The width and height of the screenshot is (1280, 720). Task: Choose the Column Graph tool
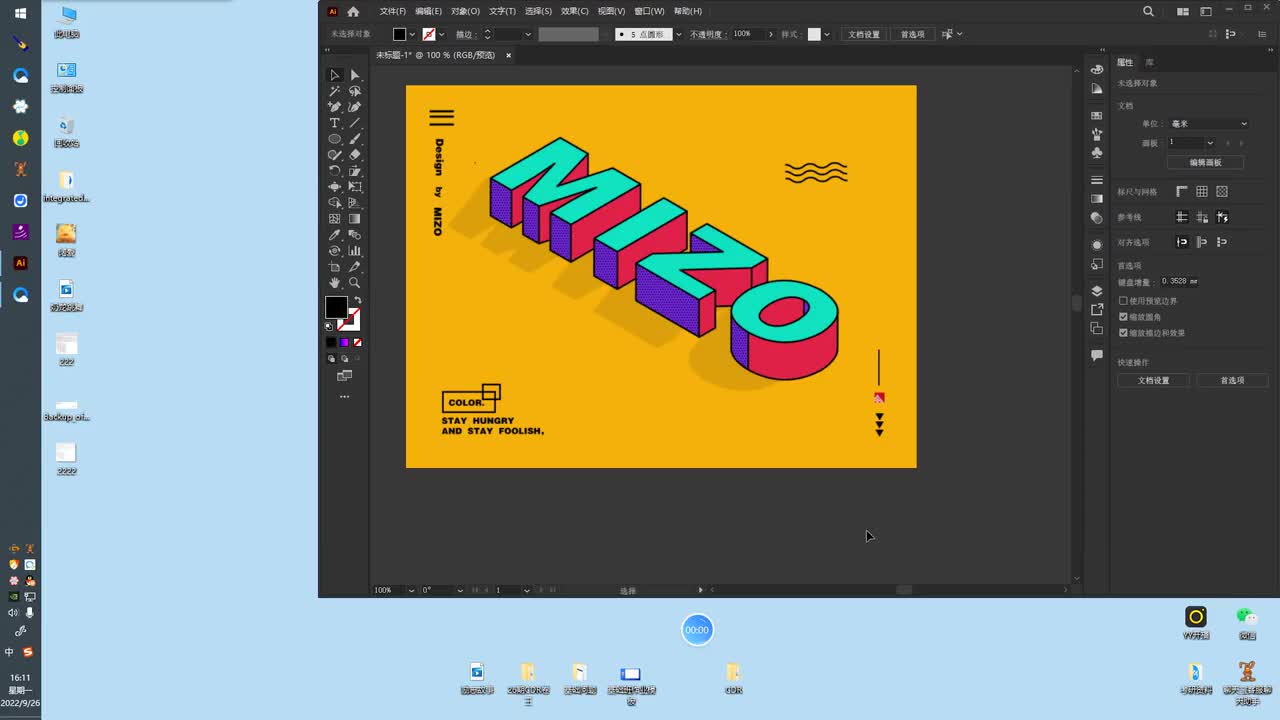(355, 251)
